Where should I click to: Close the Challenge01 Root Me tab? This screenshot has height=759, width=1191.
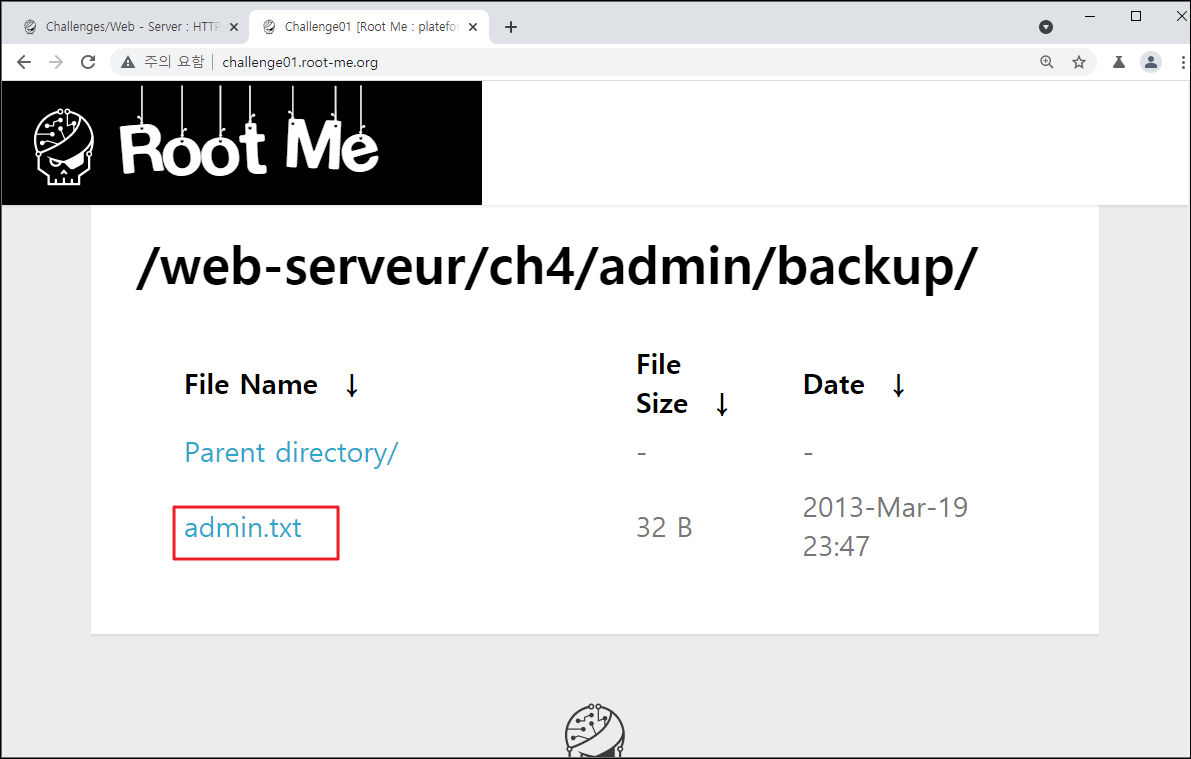tap(473, 27)
